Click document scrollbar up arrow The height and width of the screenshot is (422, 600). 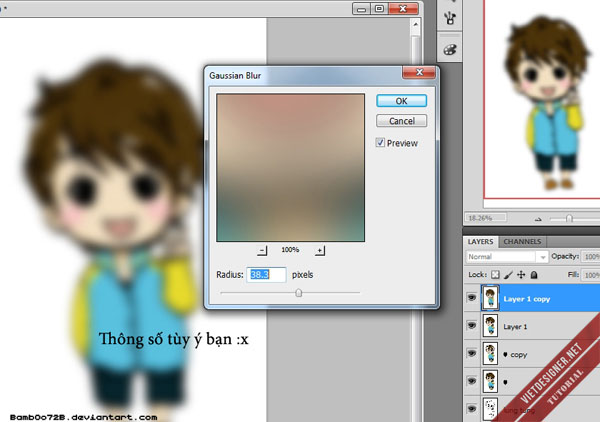click(416, 24)
